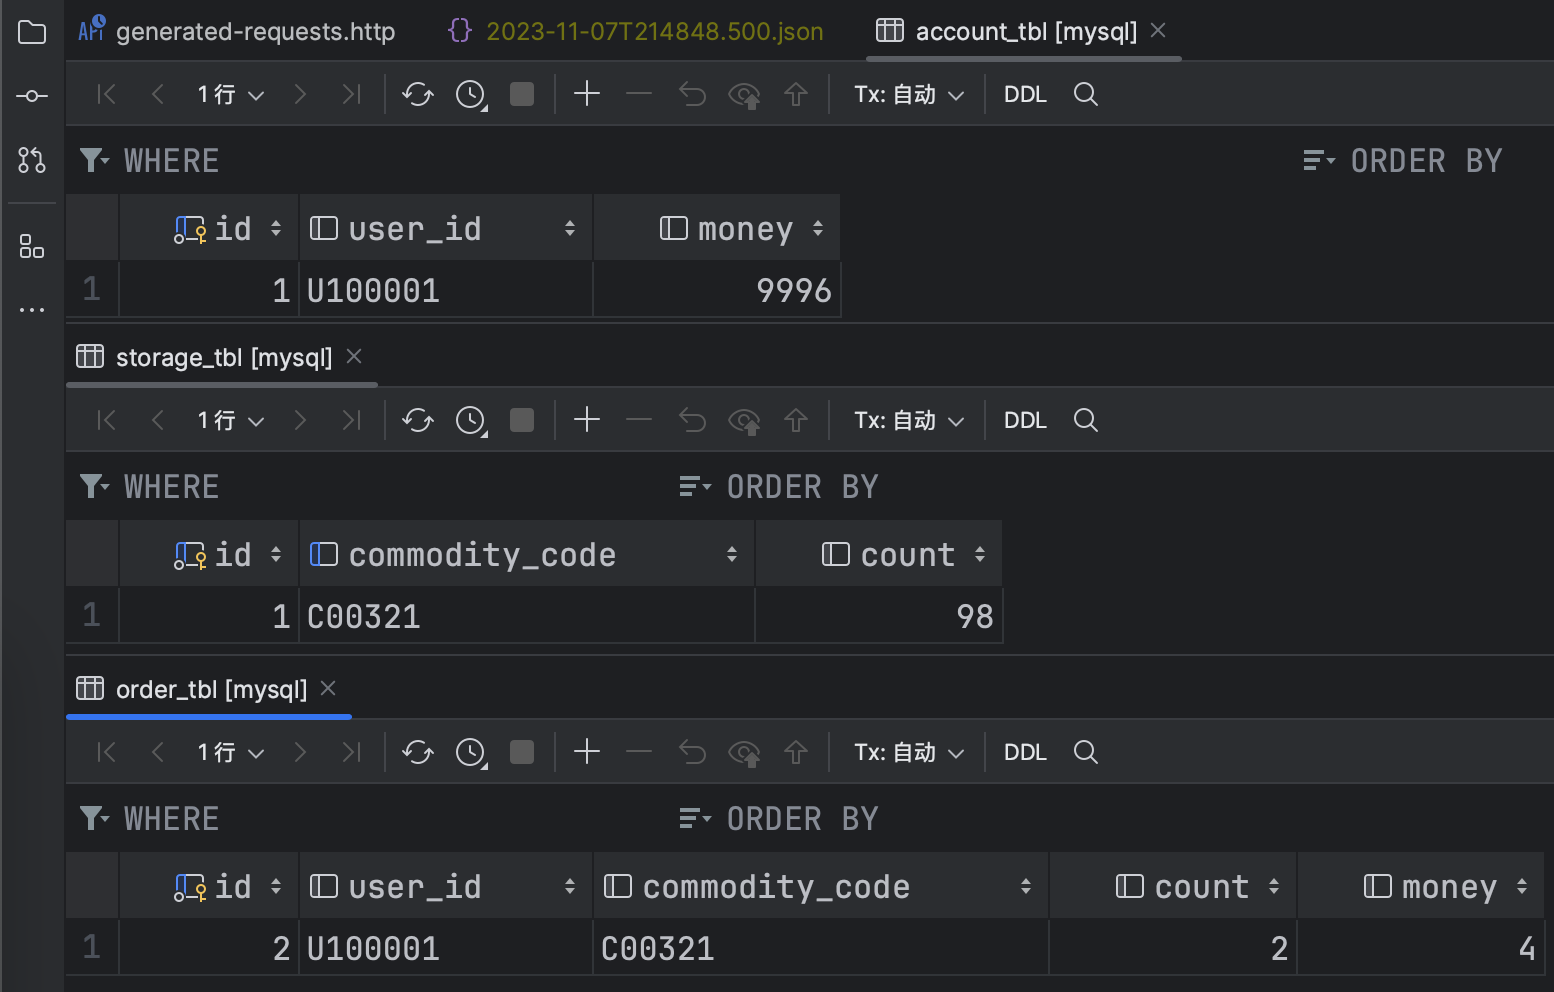Open Tx mode dropdown in order_tbl
The height and width of the screenshot is (992, 1554).
click(x=909, y=752)
